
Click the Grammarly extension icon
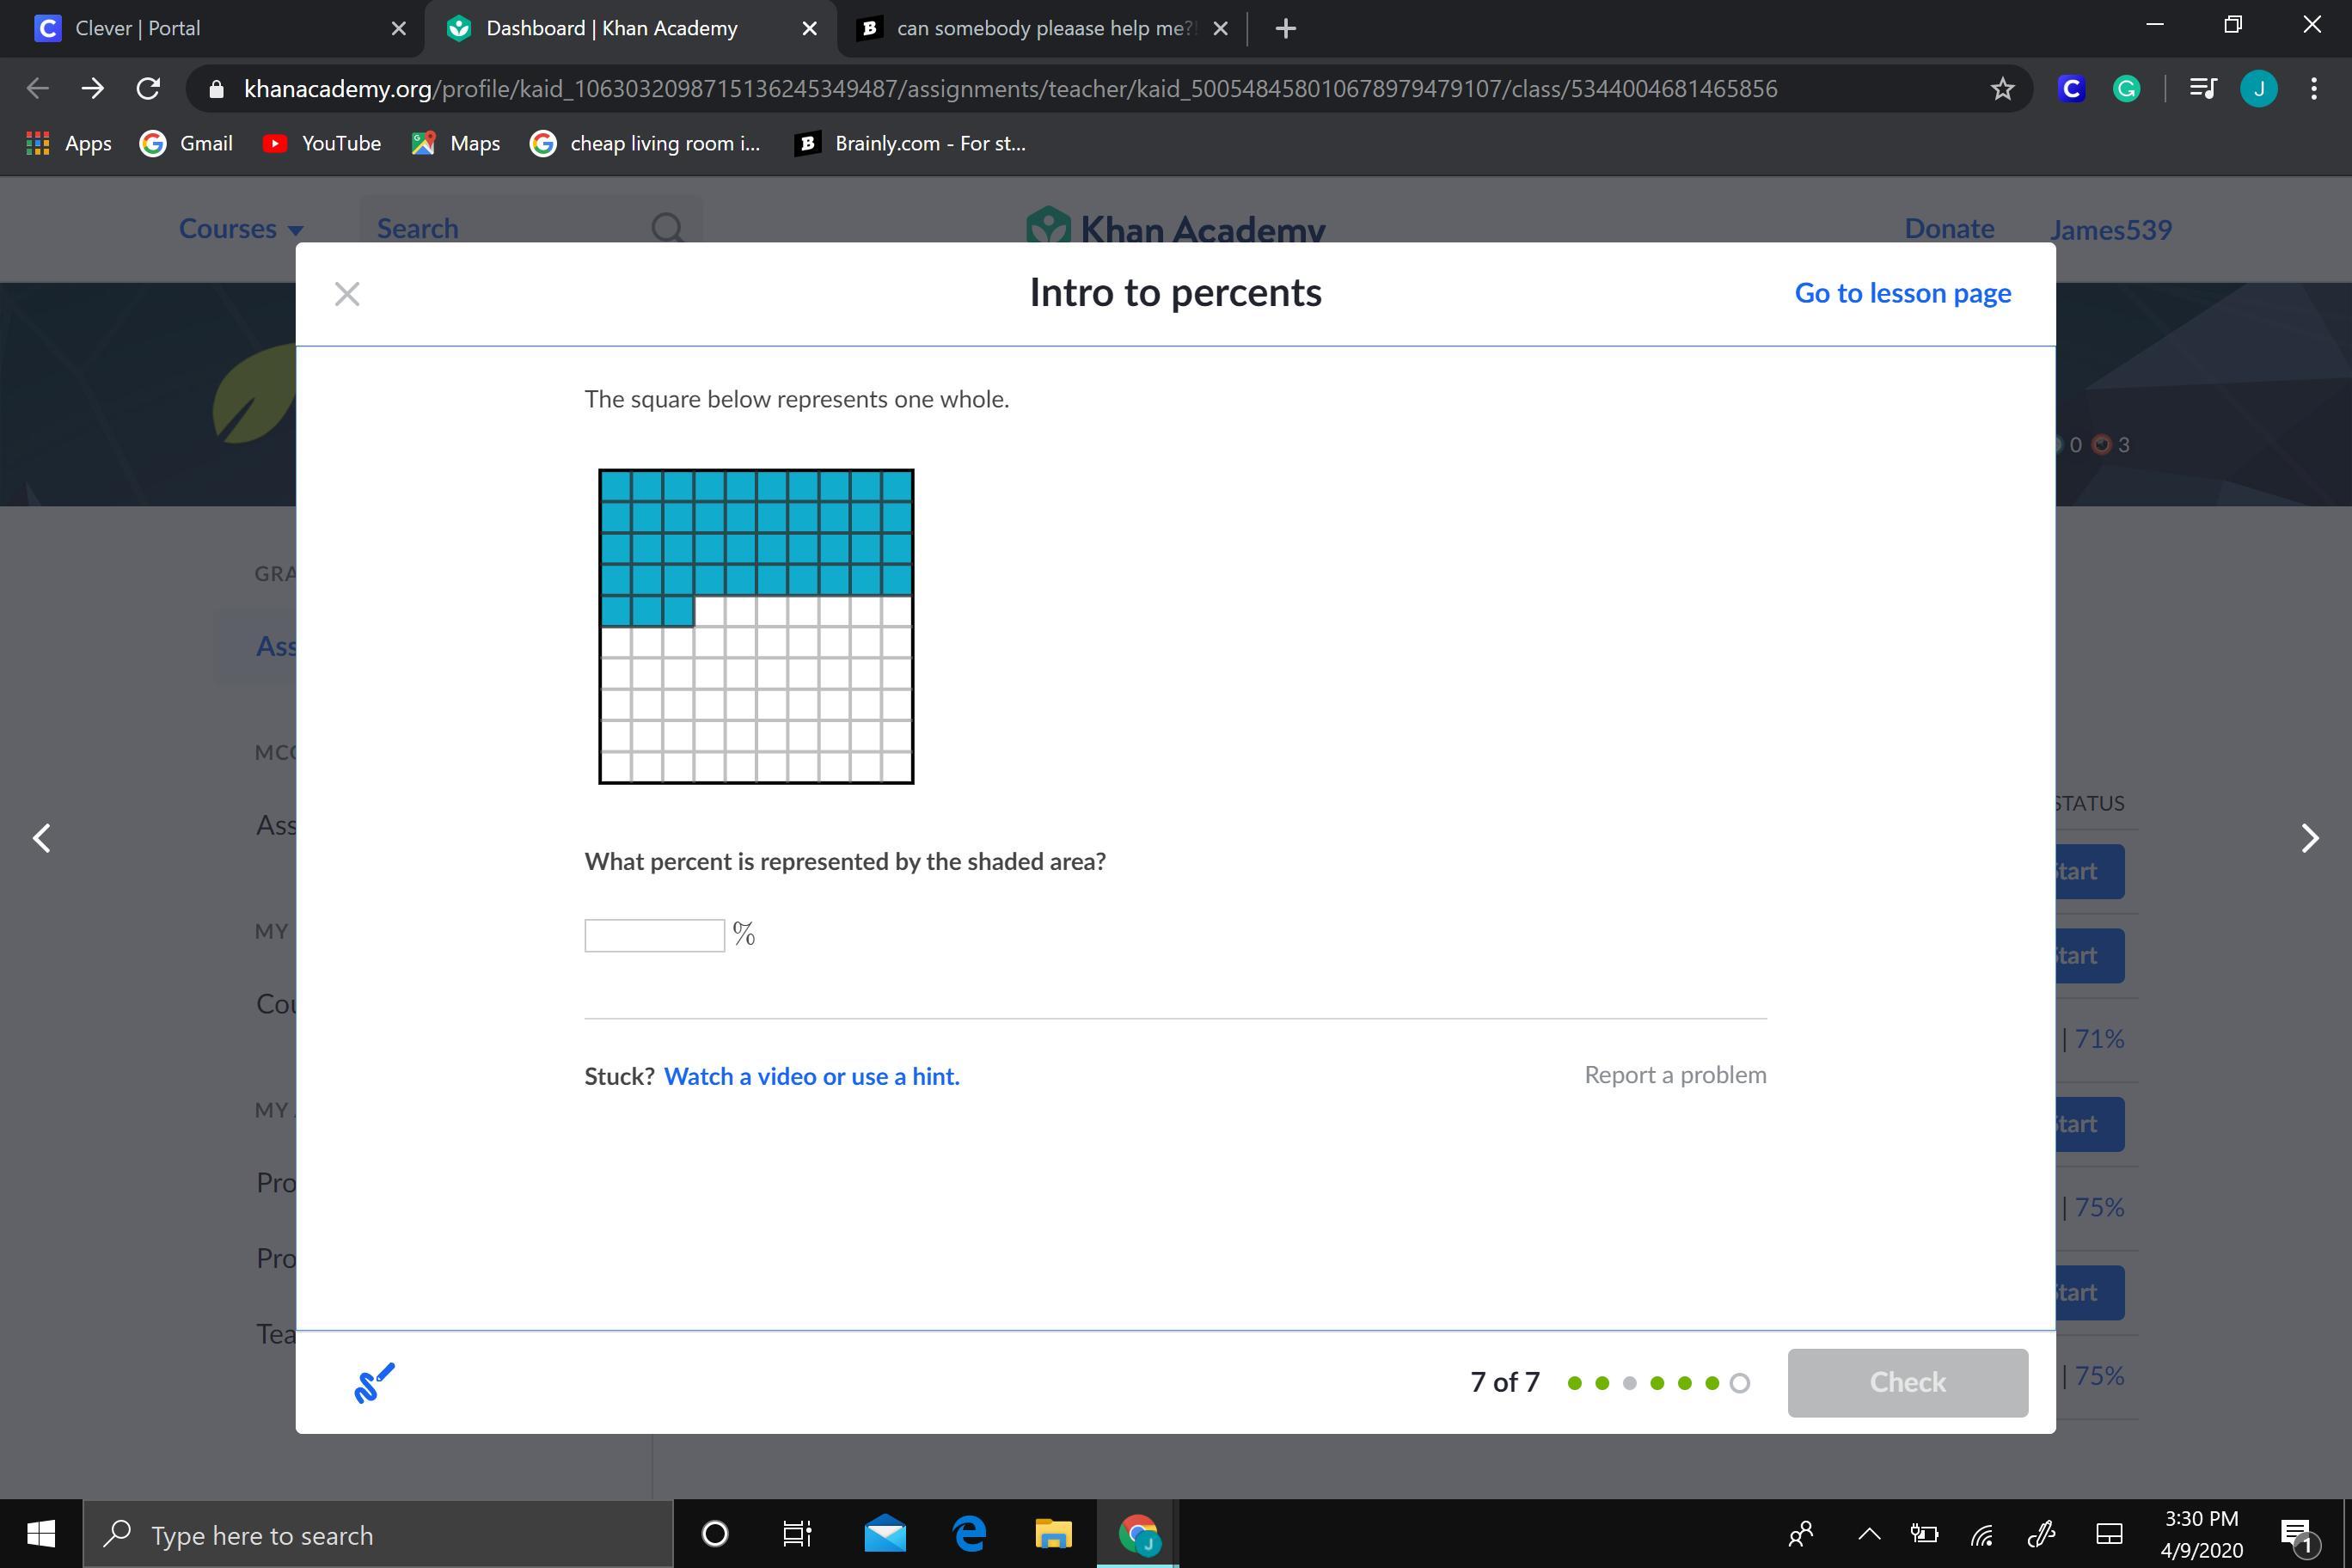click(2126, 89)
